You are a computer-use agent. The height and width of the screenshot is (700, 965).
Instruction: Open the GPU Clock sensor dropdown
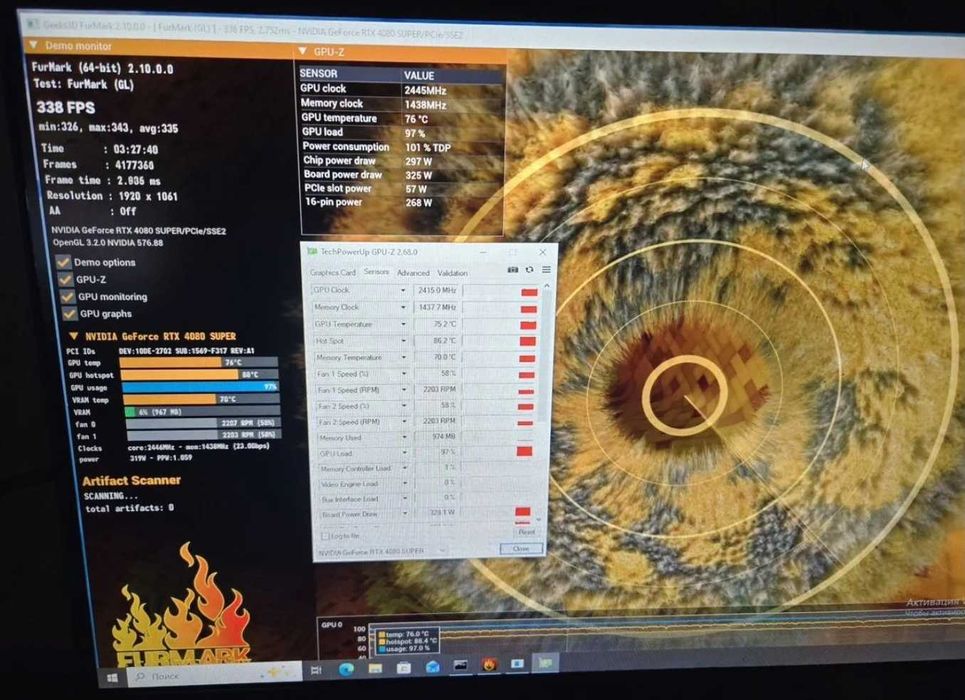[403, 290]
